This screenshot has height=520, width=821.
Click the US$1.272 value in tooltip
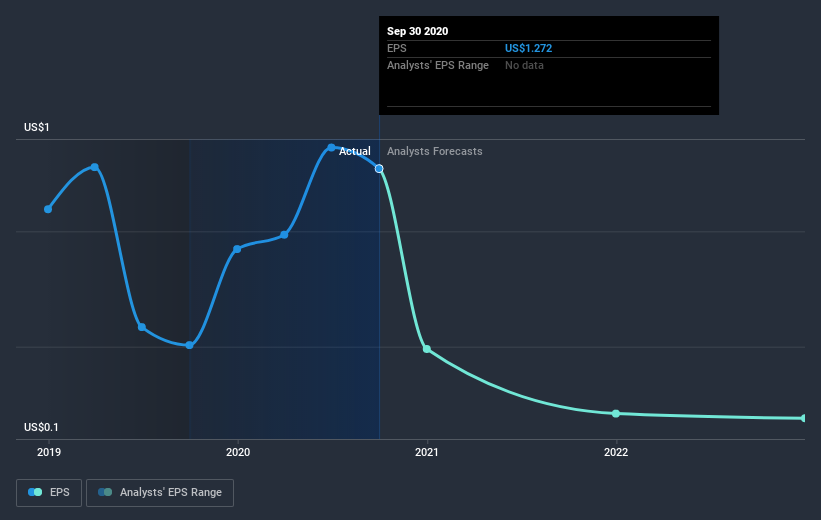coord(528,48)
